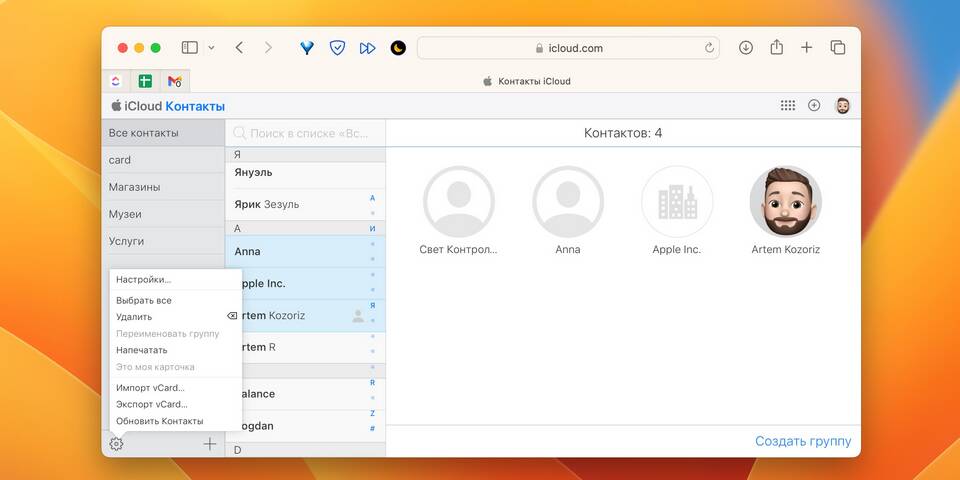This screenshot has width=960, height=480.
Task: Open the account avatar in iCloud header
Action: coord(842,106)
